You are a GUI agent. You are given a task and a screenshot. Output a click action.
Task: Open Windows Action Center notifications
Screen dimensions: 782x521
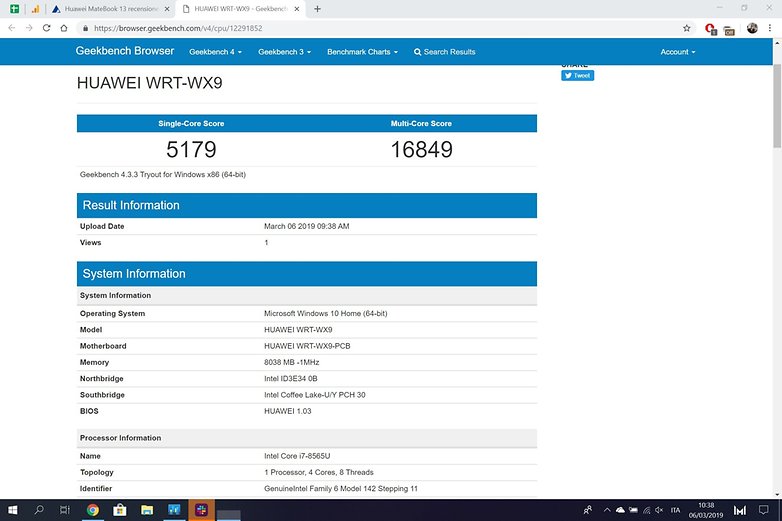(x=763, y=510)
